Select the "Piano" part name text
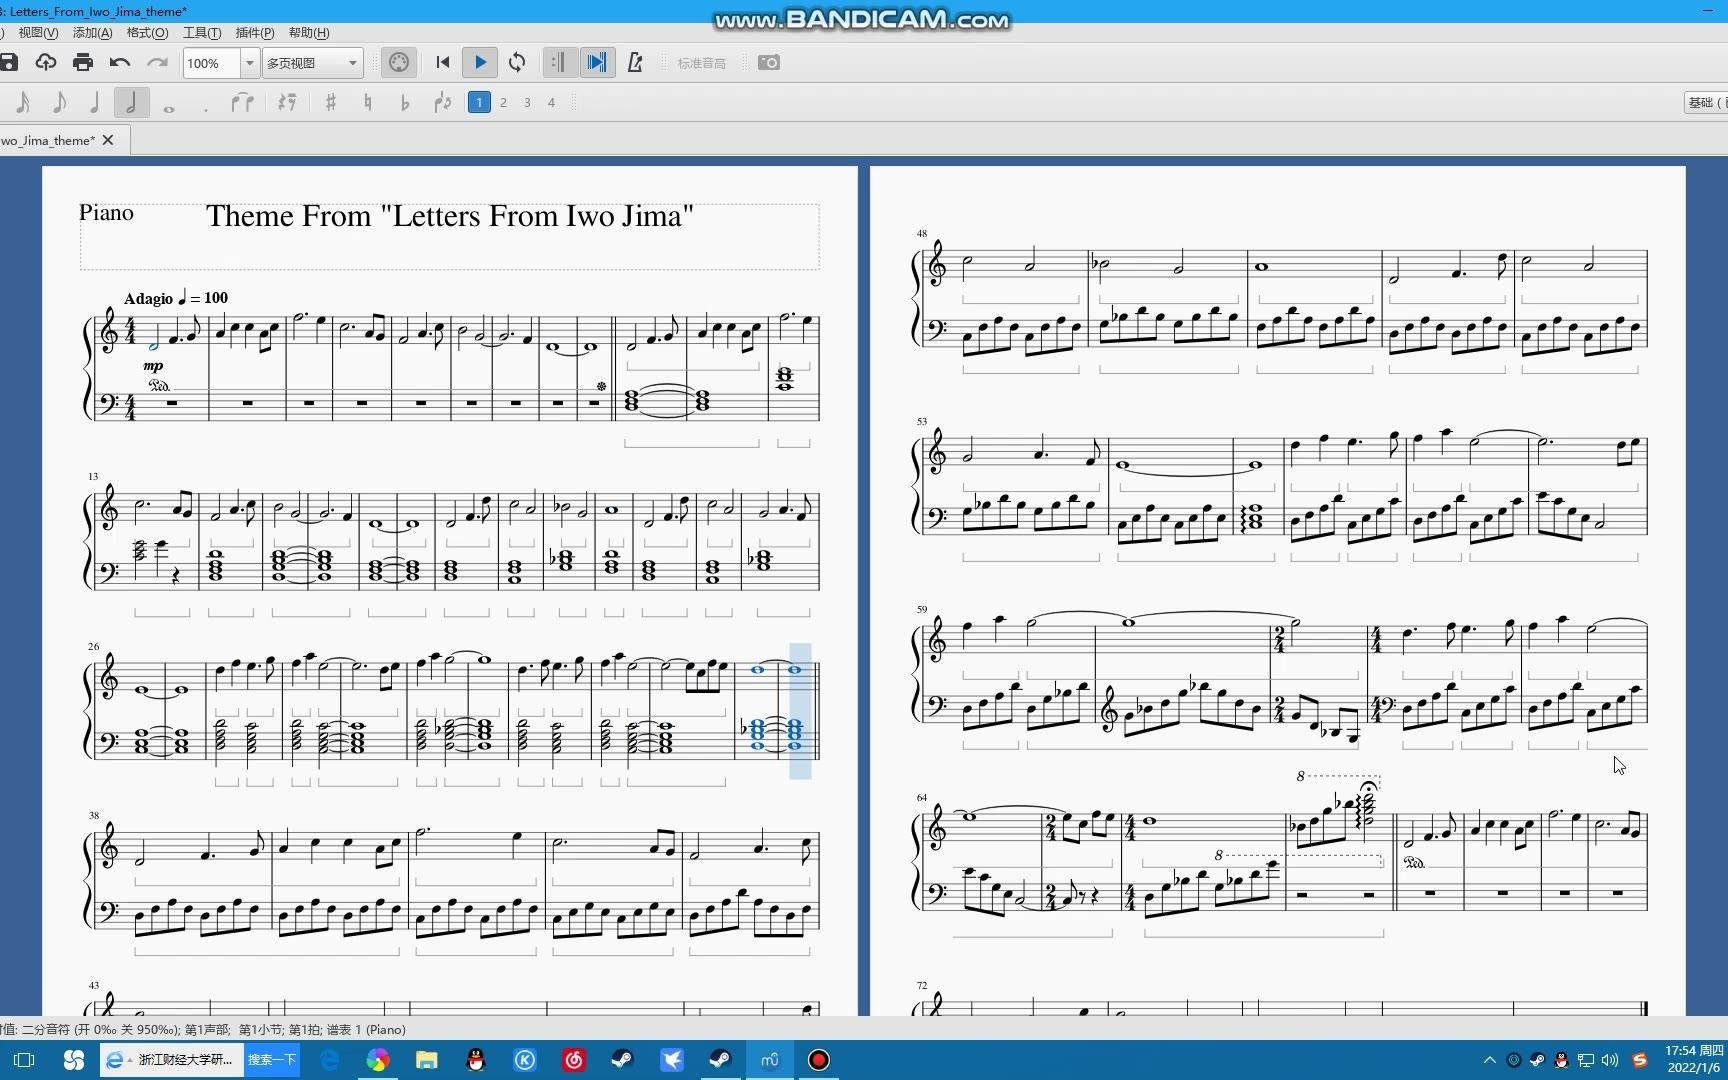1728x1080 pixels. [x=106, y=212]
